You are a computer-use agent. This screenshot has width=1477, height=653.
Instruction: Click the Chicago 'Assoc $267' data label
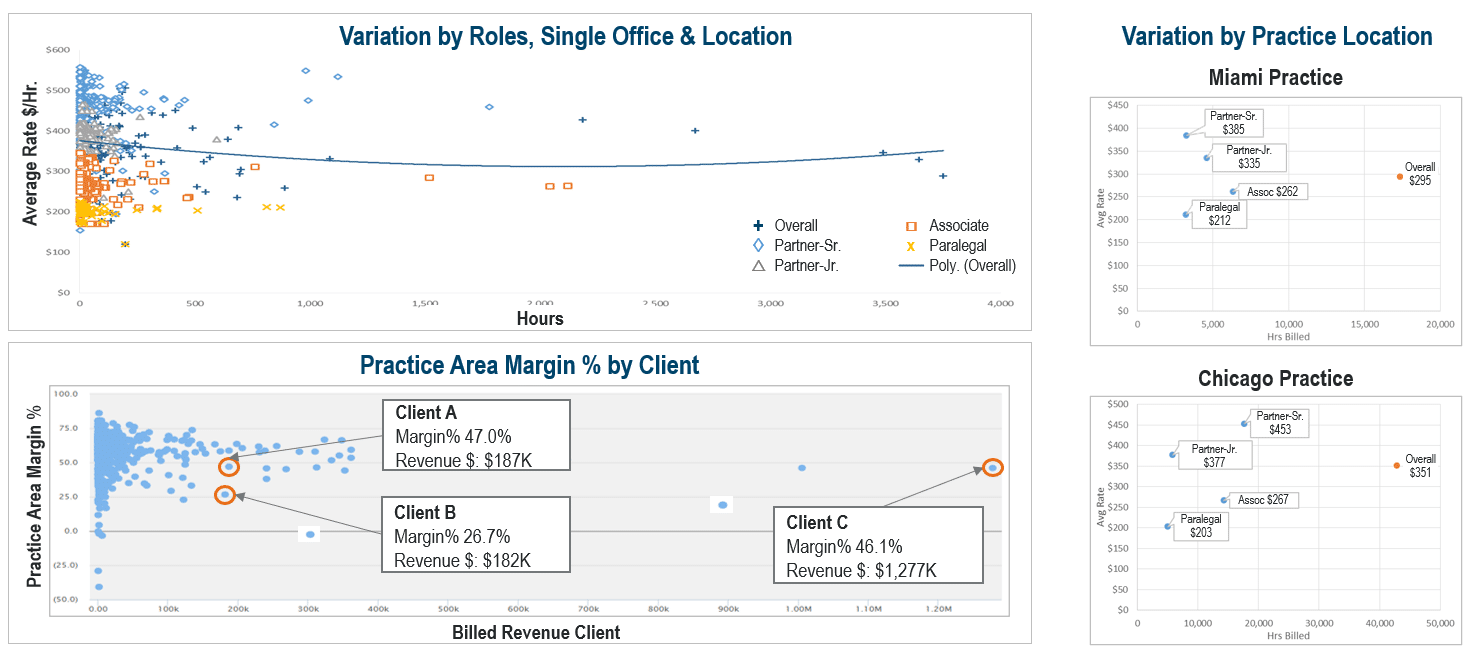(1264, 499)
